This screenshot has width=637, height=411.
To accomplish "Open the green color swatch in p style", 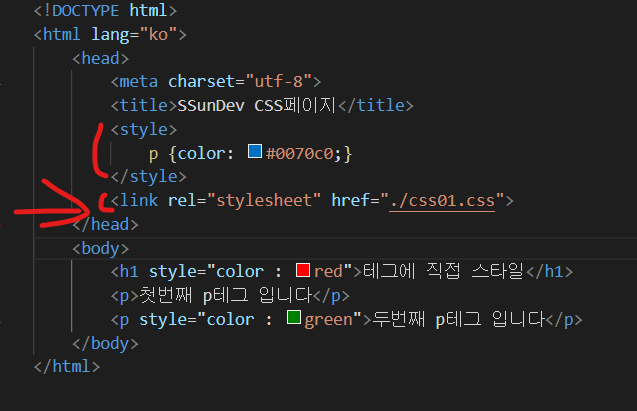I will pos(293,317).
